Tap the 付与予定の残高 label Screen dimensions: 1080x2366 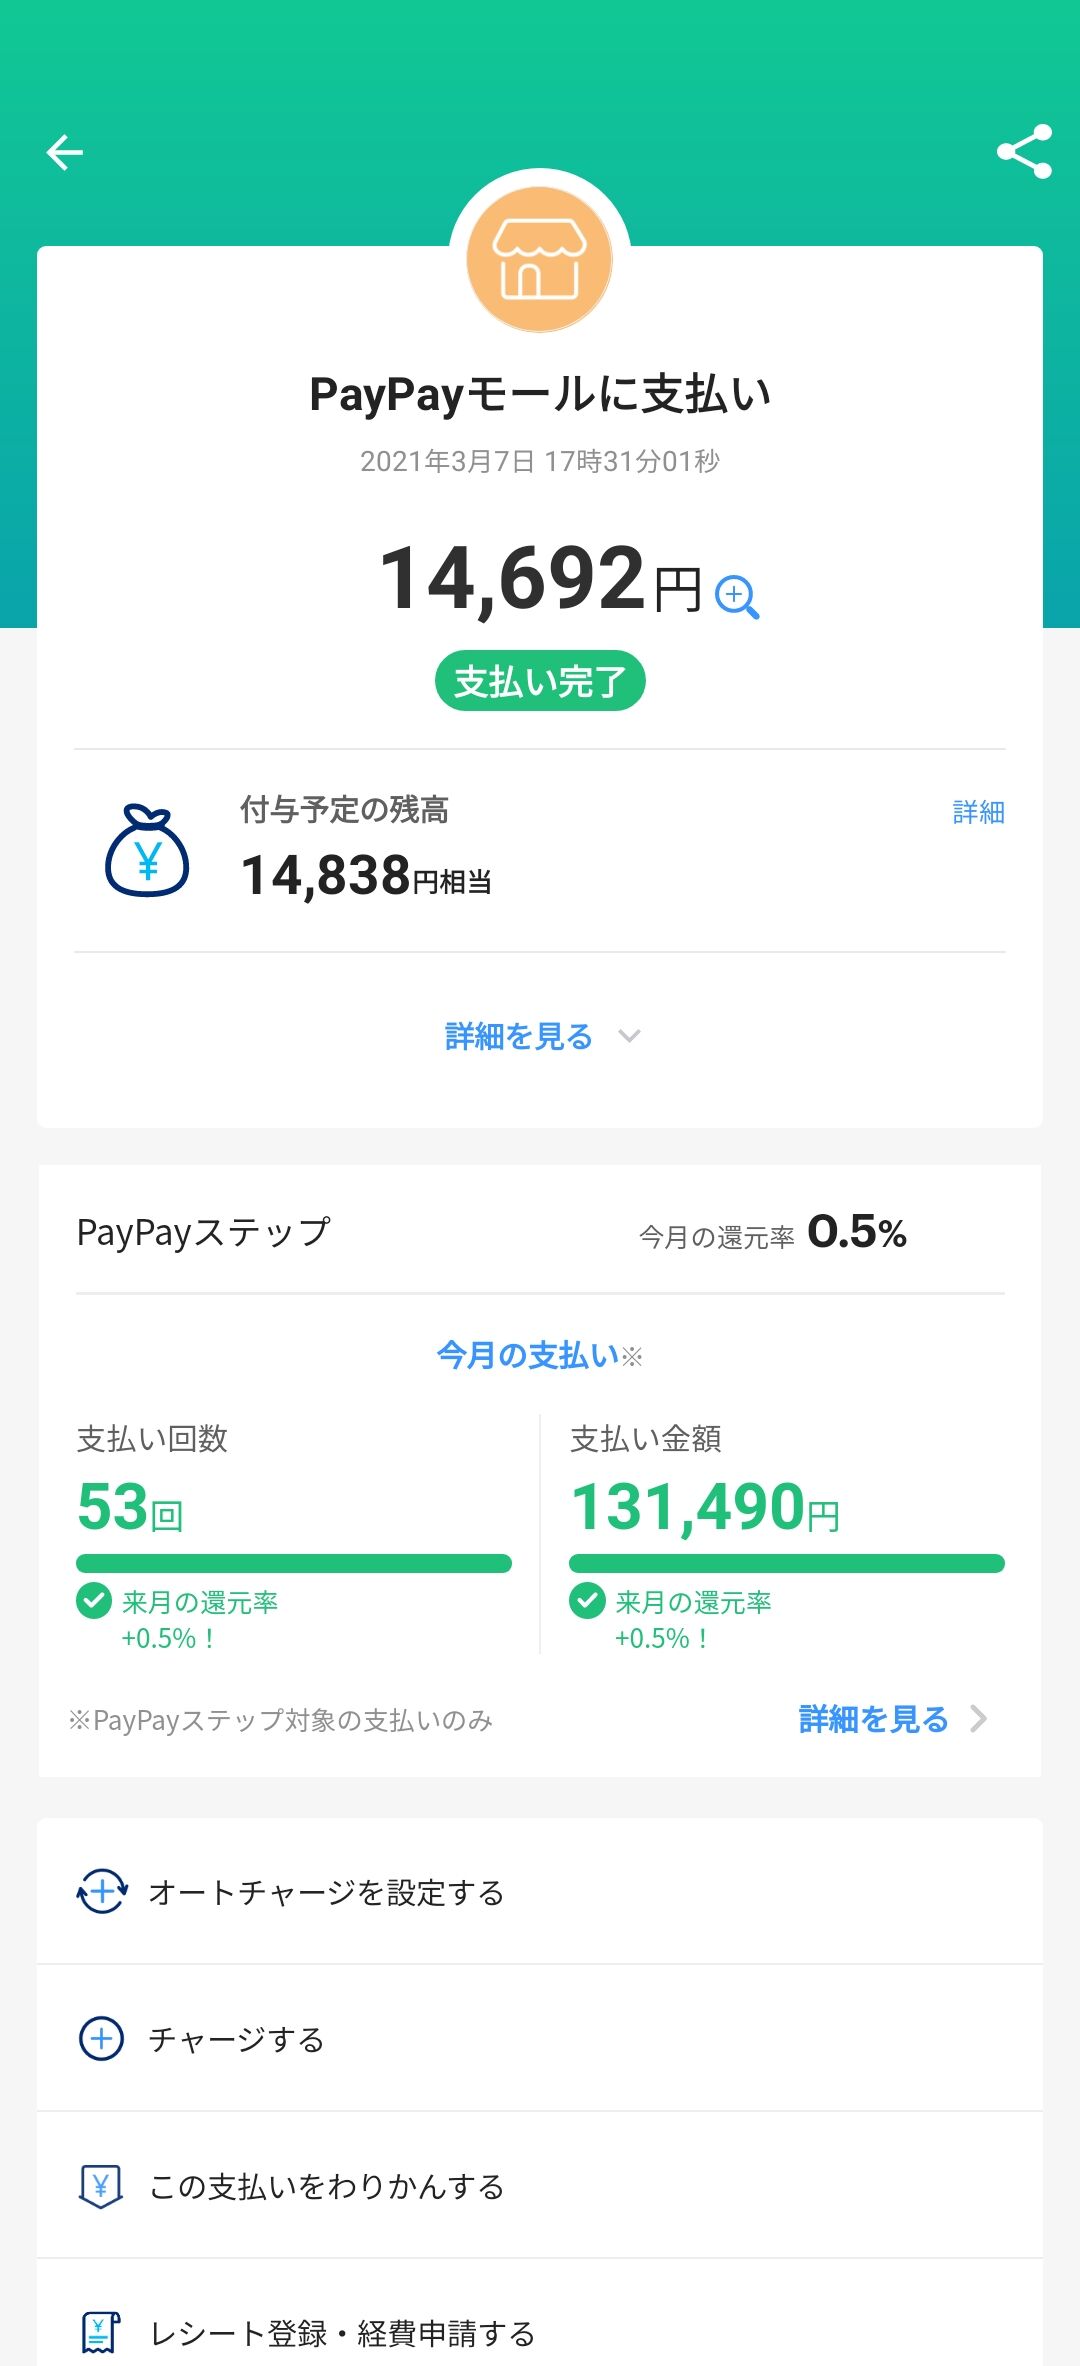[x=344, y=809]
